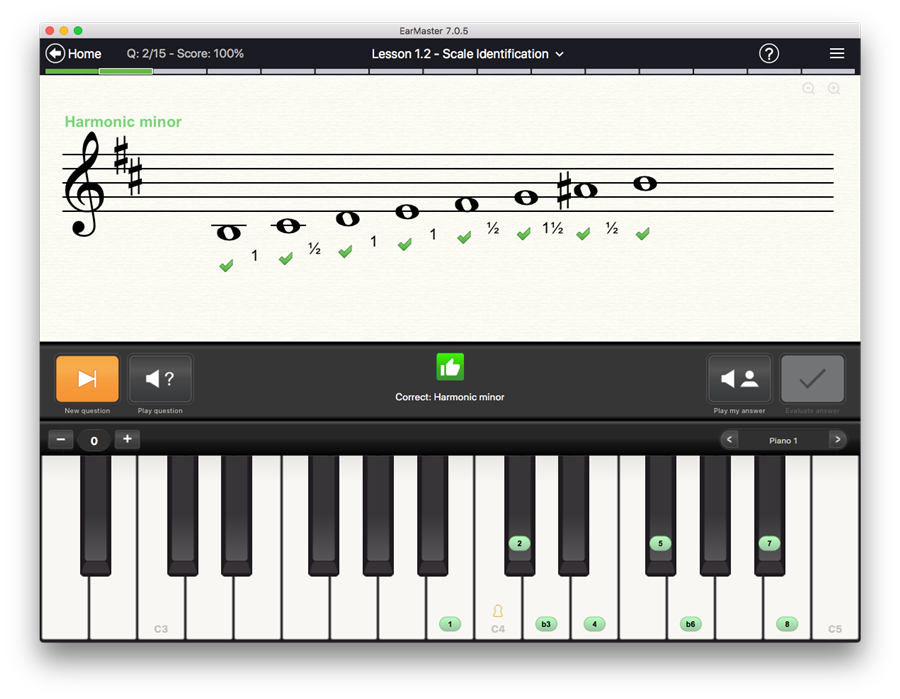The height and width of the screenshot is (699, 900).
Task: Click the green thumbs-up icon
Action: (450, 367)
